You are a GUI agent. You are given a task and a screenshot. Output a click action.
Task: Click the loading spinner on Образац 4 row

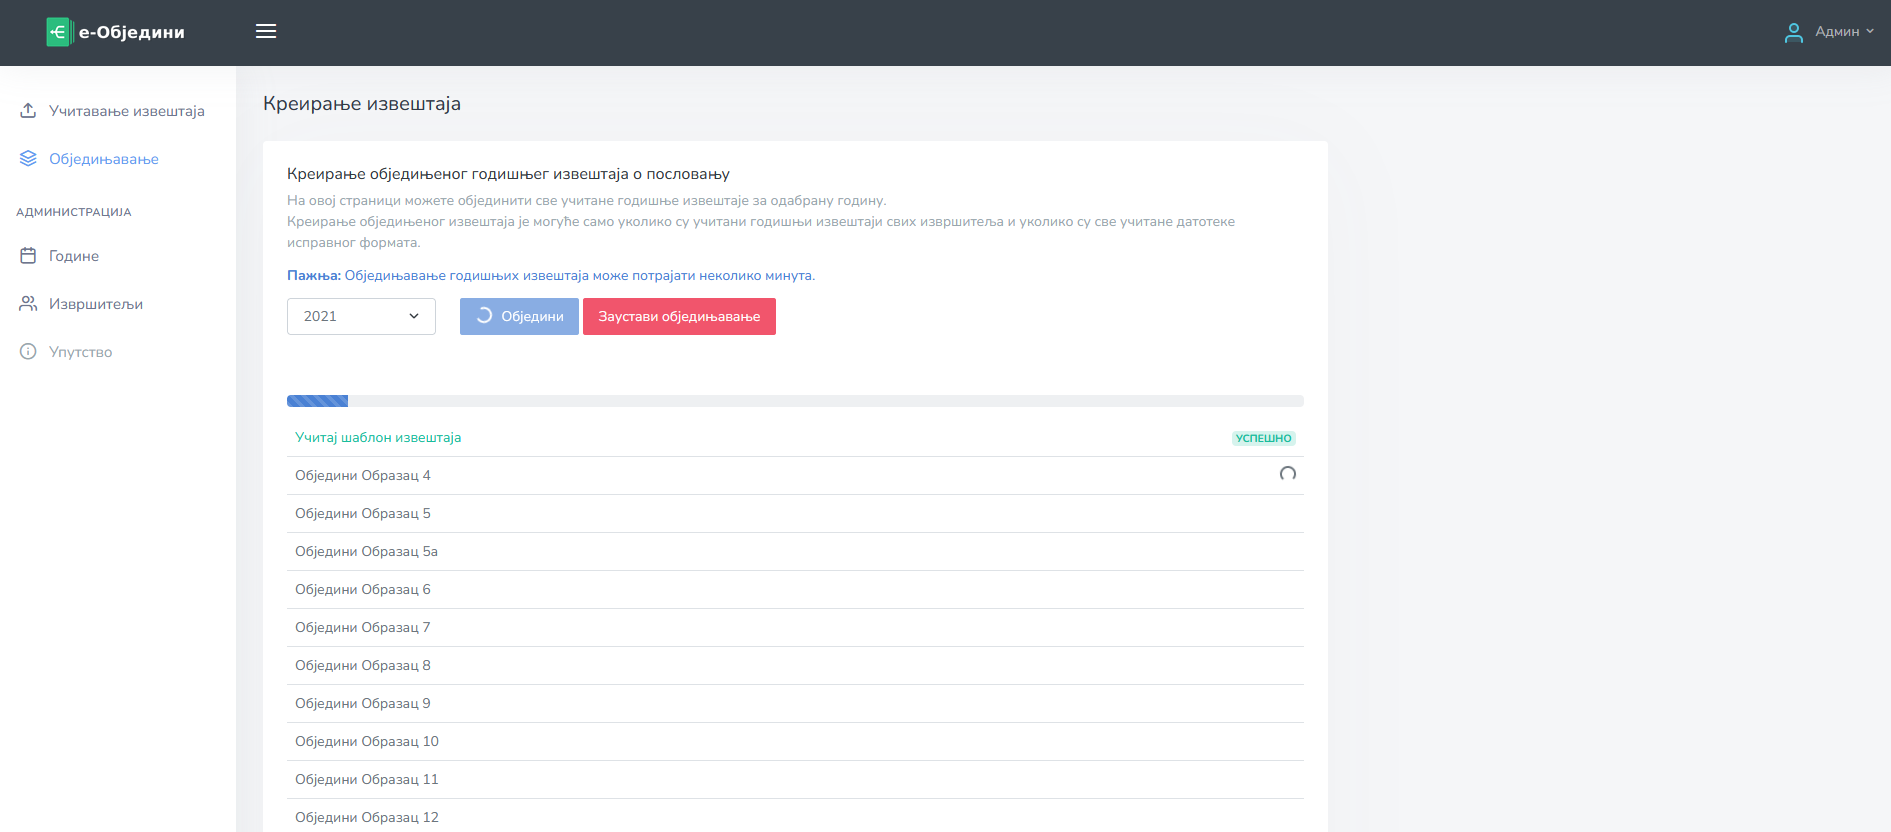(1287, 474)
